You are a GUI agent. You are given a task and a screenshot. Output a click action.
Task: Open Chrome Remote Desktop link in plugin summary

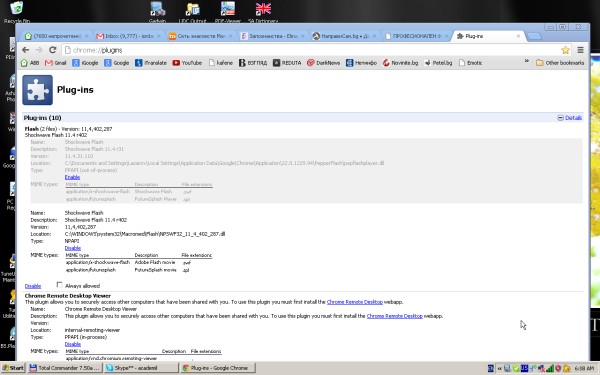(355, 302)
